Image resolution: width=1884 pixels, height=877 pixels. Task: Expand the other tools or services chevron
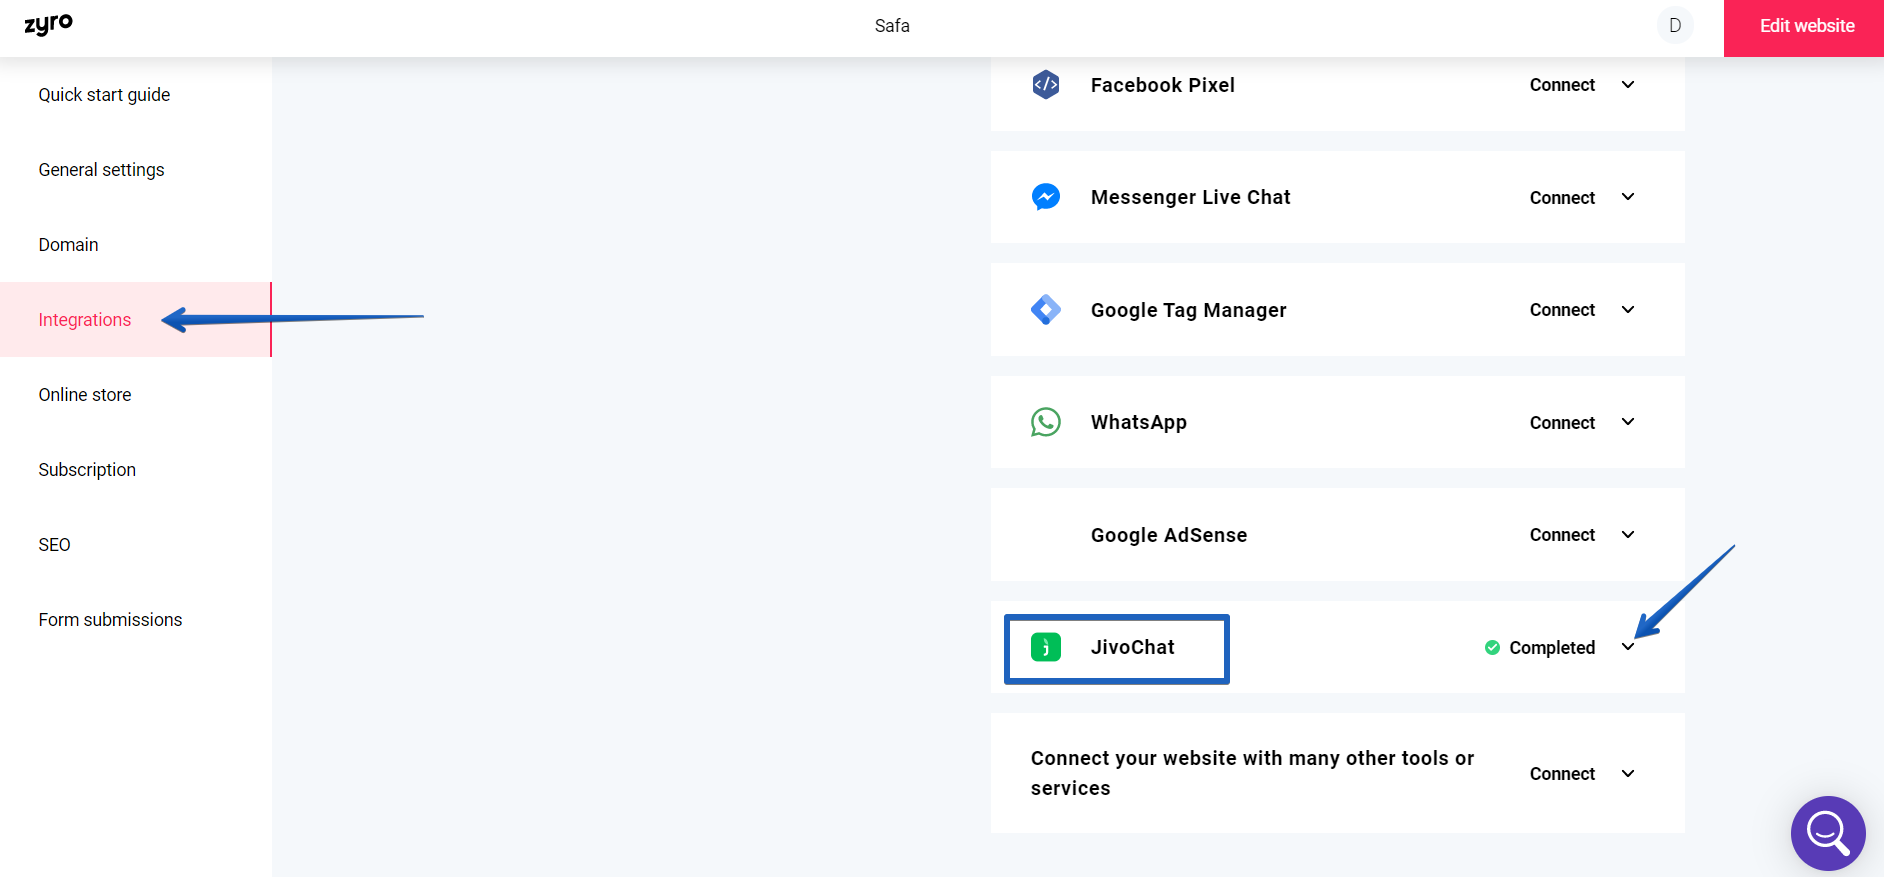coord(1628,774)
